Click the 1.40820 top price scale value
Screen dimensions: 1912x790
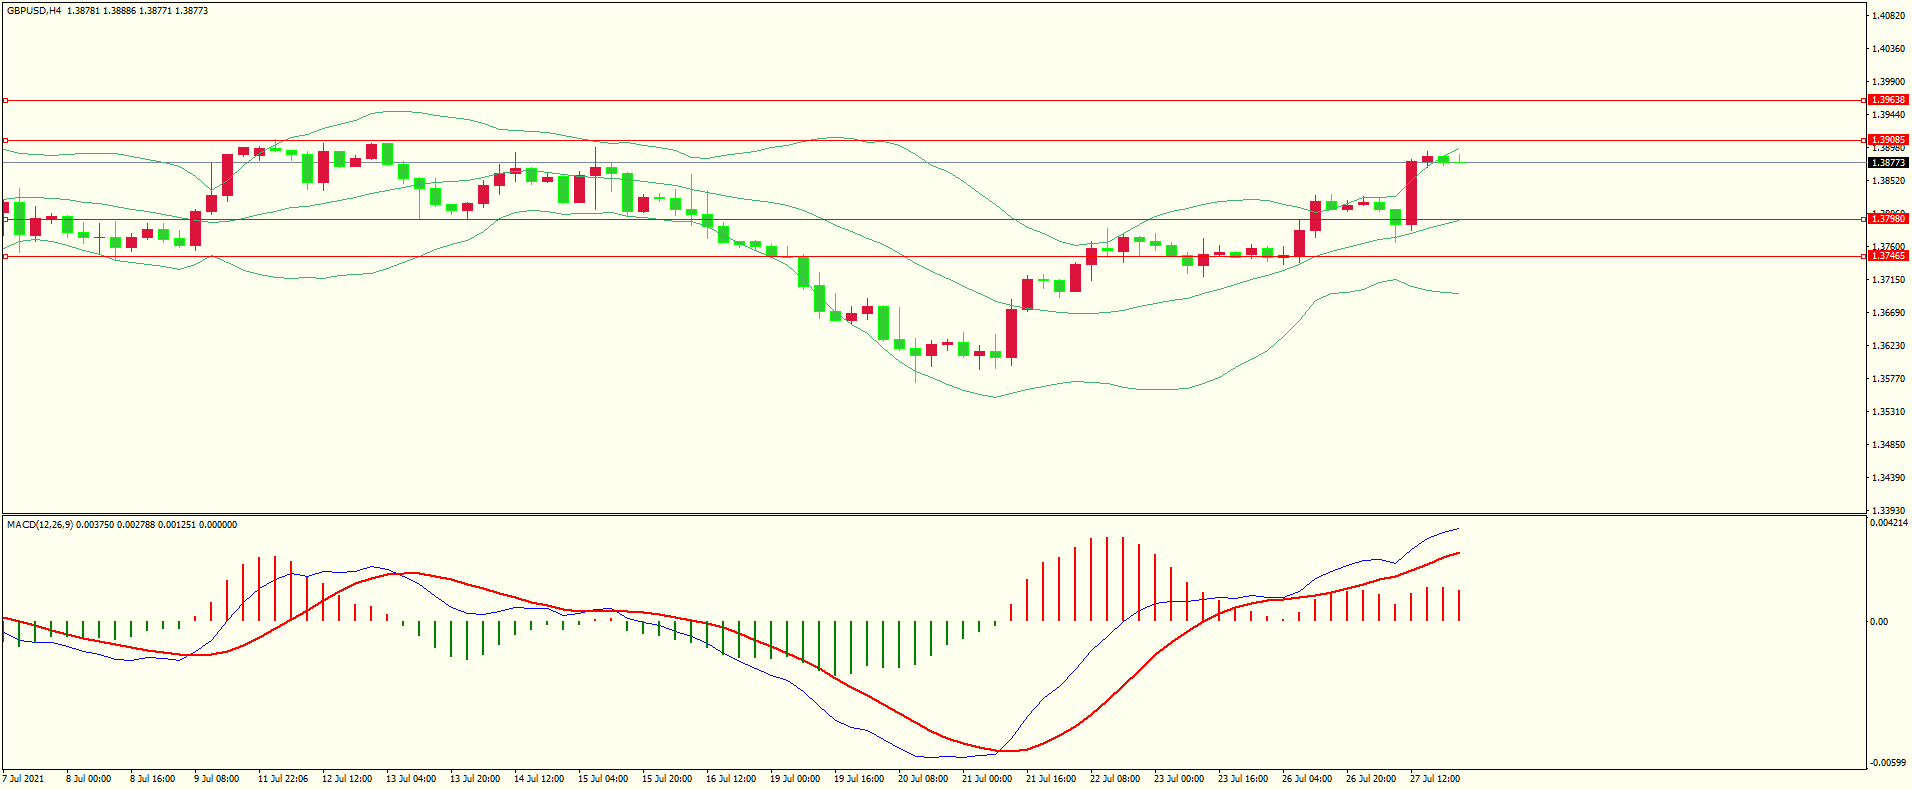click(1887, 16)
